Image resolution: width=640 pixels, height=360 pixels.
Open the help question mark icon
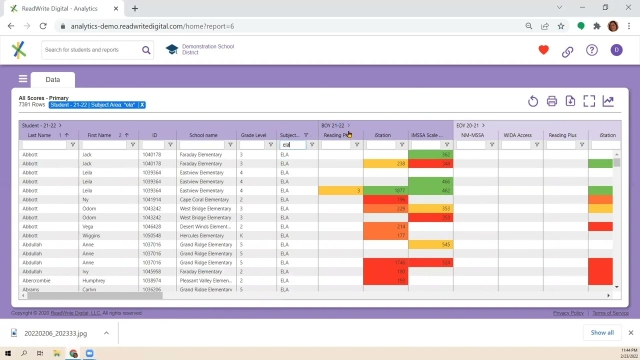592,50
